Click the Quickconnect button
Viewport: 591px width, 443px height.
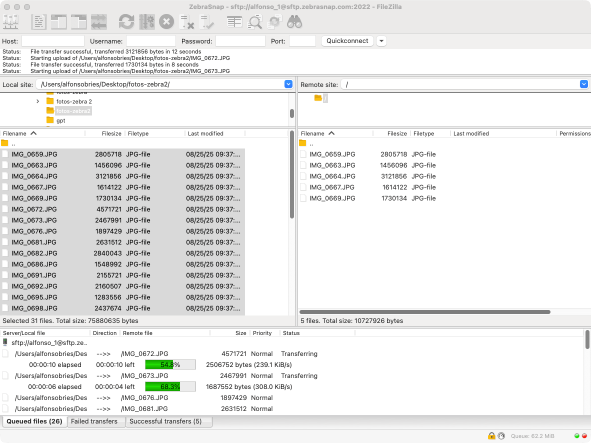click(x=347, y=41)
